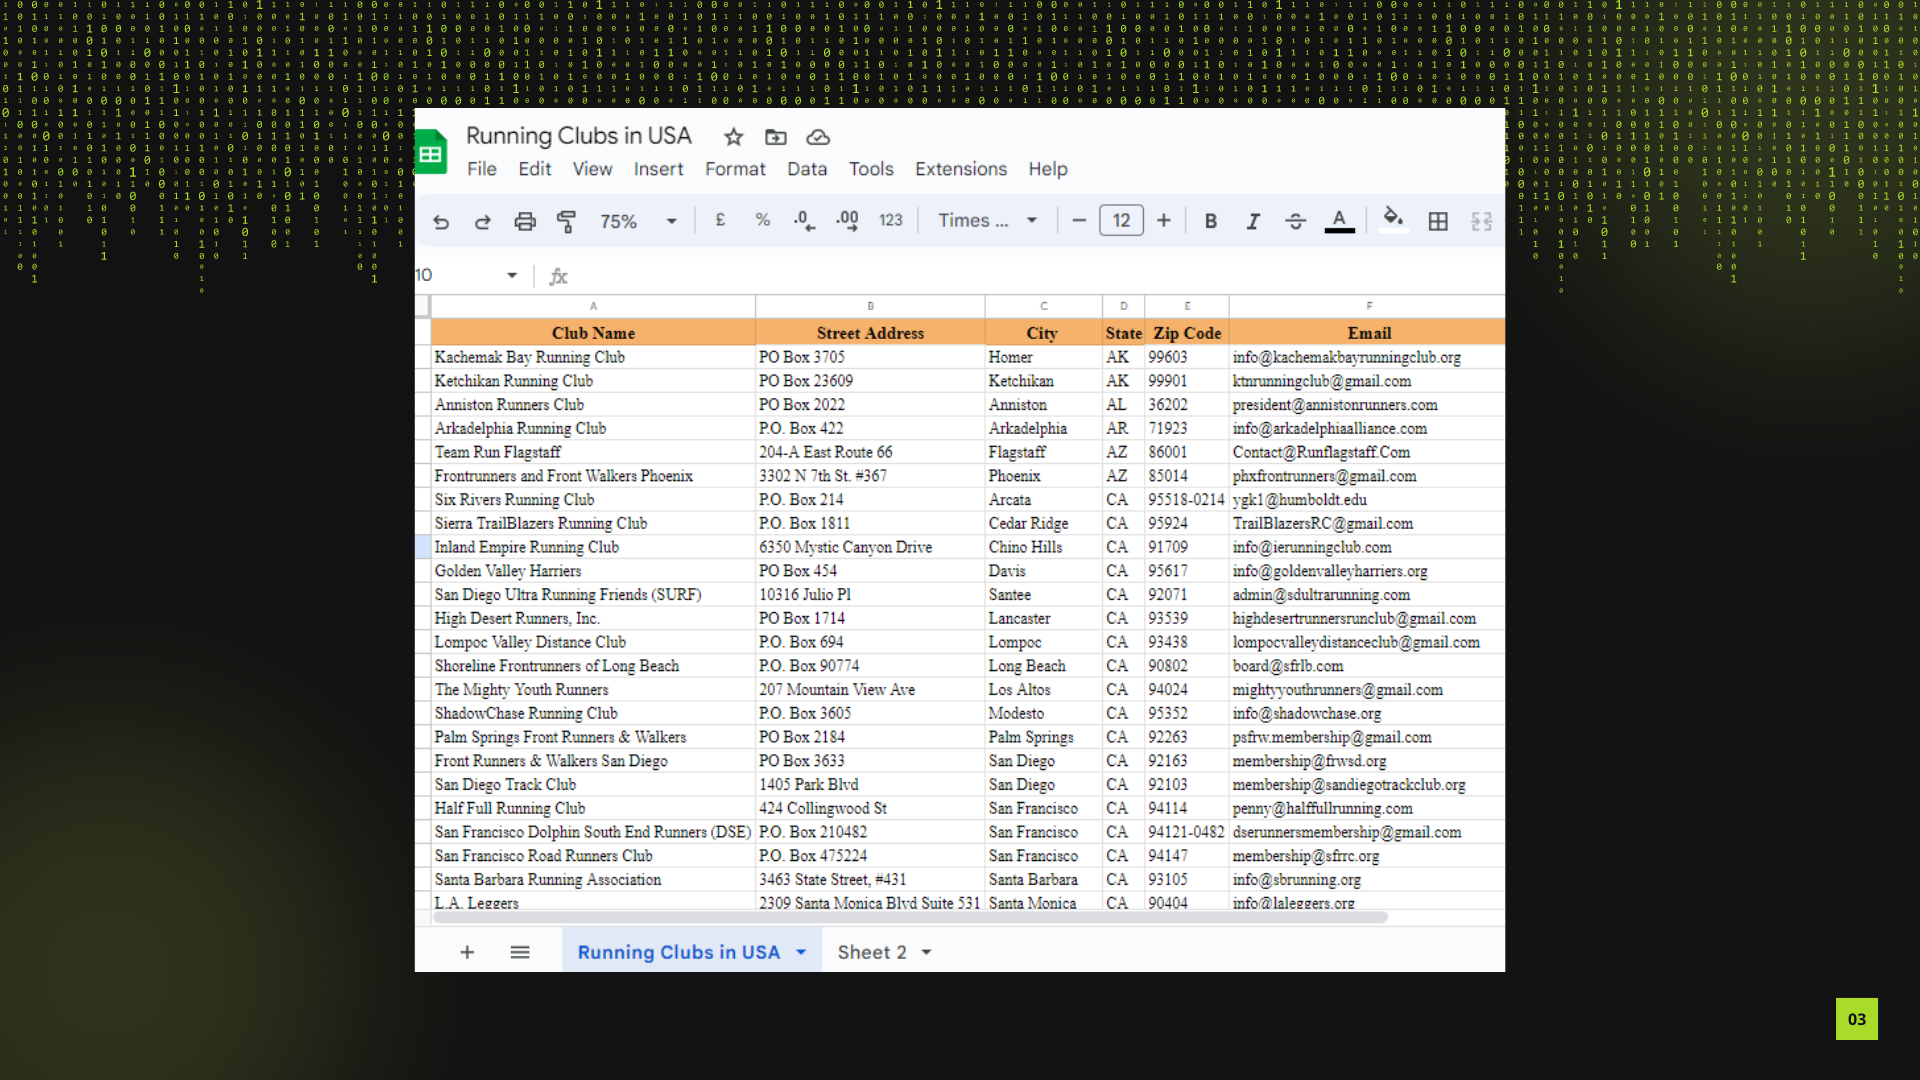Open the Times font family dropdown
Screen dimensions: 1920x1080
[988, 220]
